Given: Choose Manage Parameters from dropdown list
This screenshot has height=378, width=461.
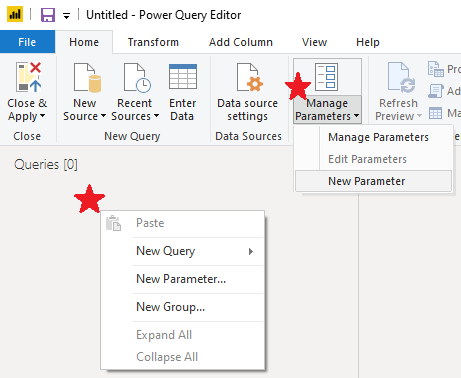Looking at the screenshot, I should 378,137.
